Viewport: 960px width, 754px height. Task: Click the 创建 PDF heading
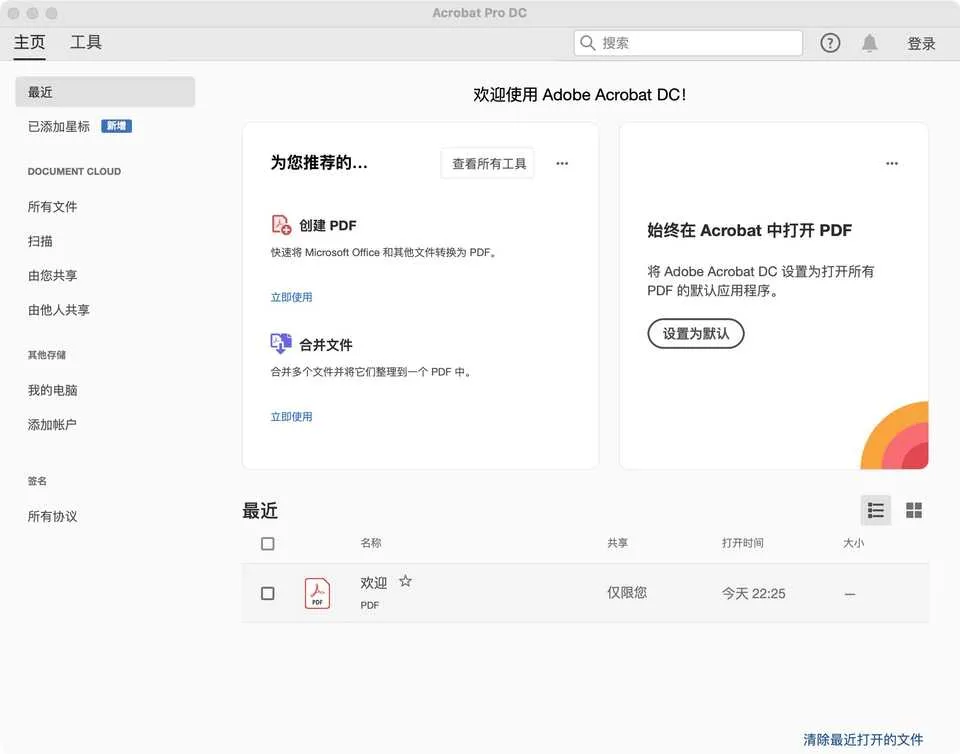click(x=328, y=225)
